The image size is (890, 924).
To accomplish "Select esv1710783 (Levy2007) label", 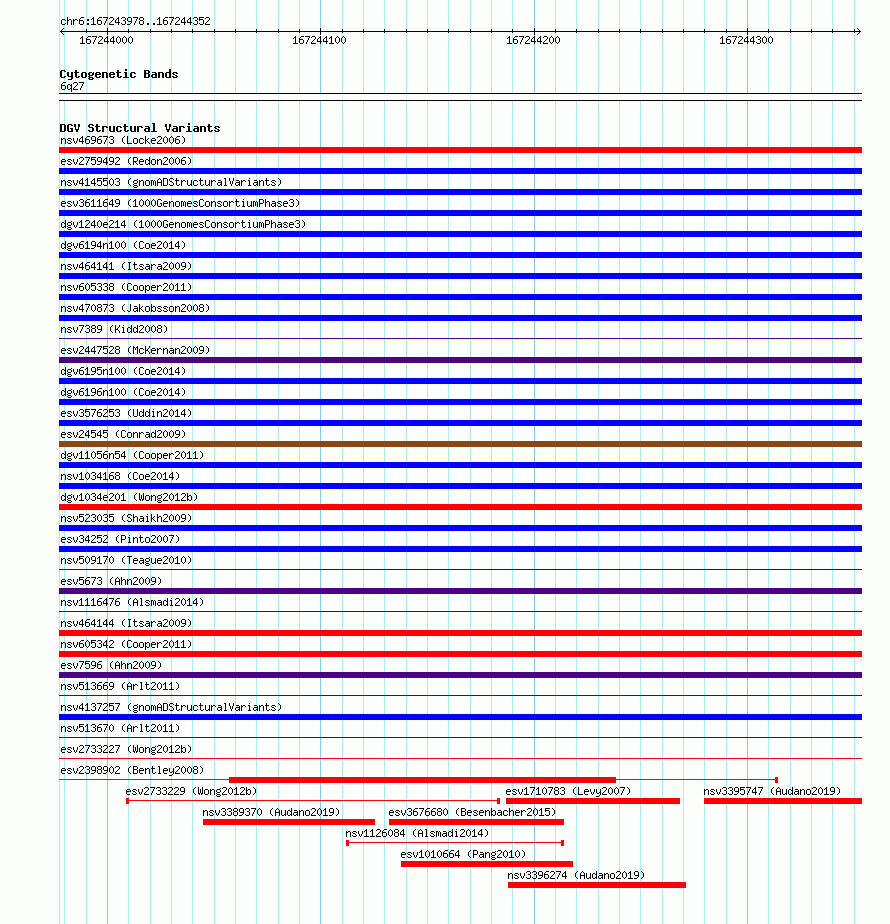I will [x=568, y=791].
